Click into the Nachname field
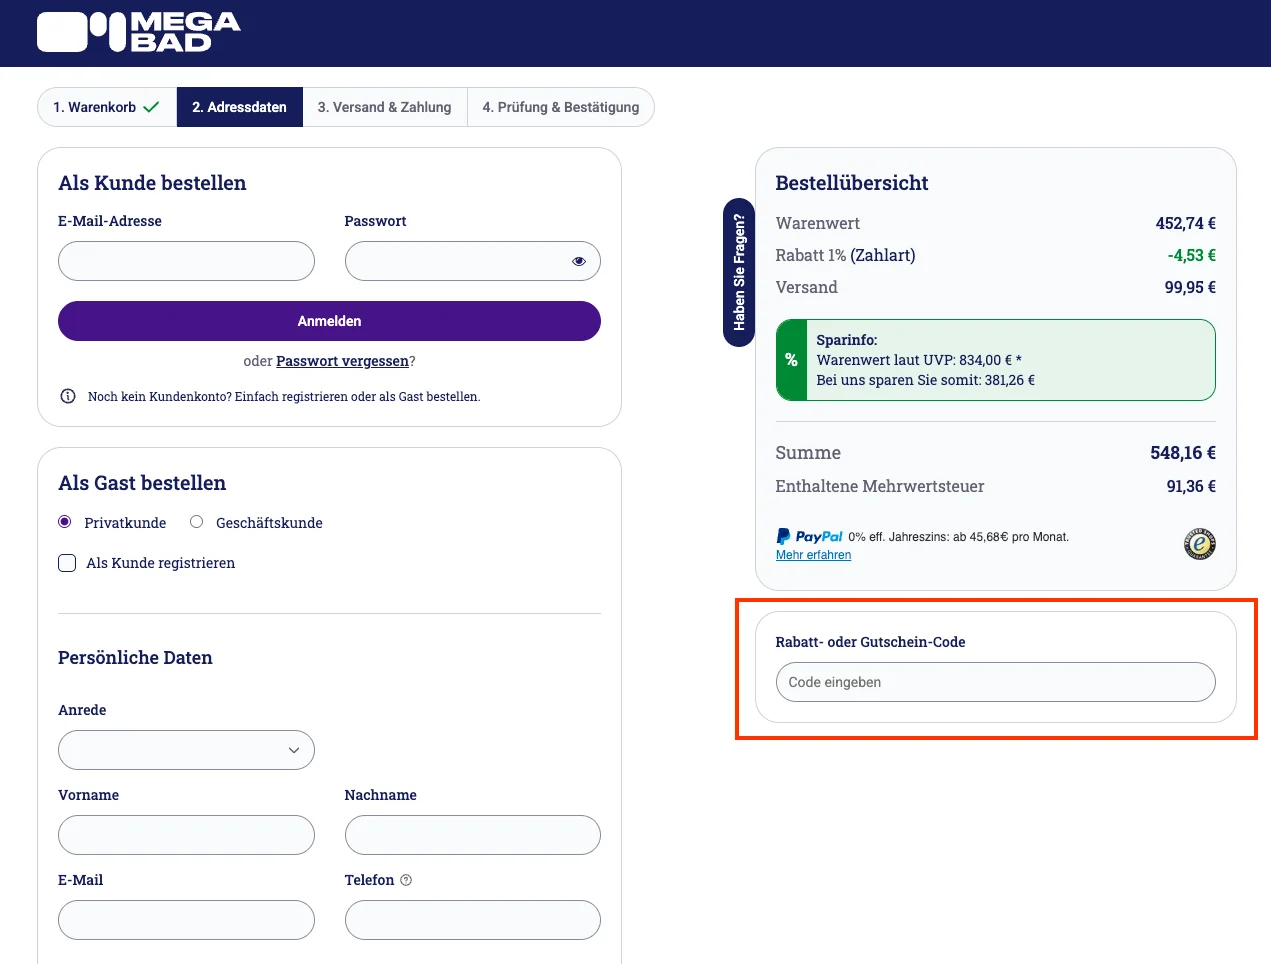Screen dimensions: 1271x964 coord(473,835)
